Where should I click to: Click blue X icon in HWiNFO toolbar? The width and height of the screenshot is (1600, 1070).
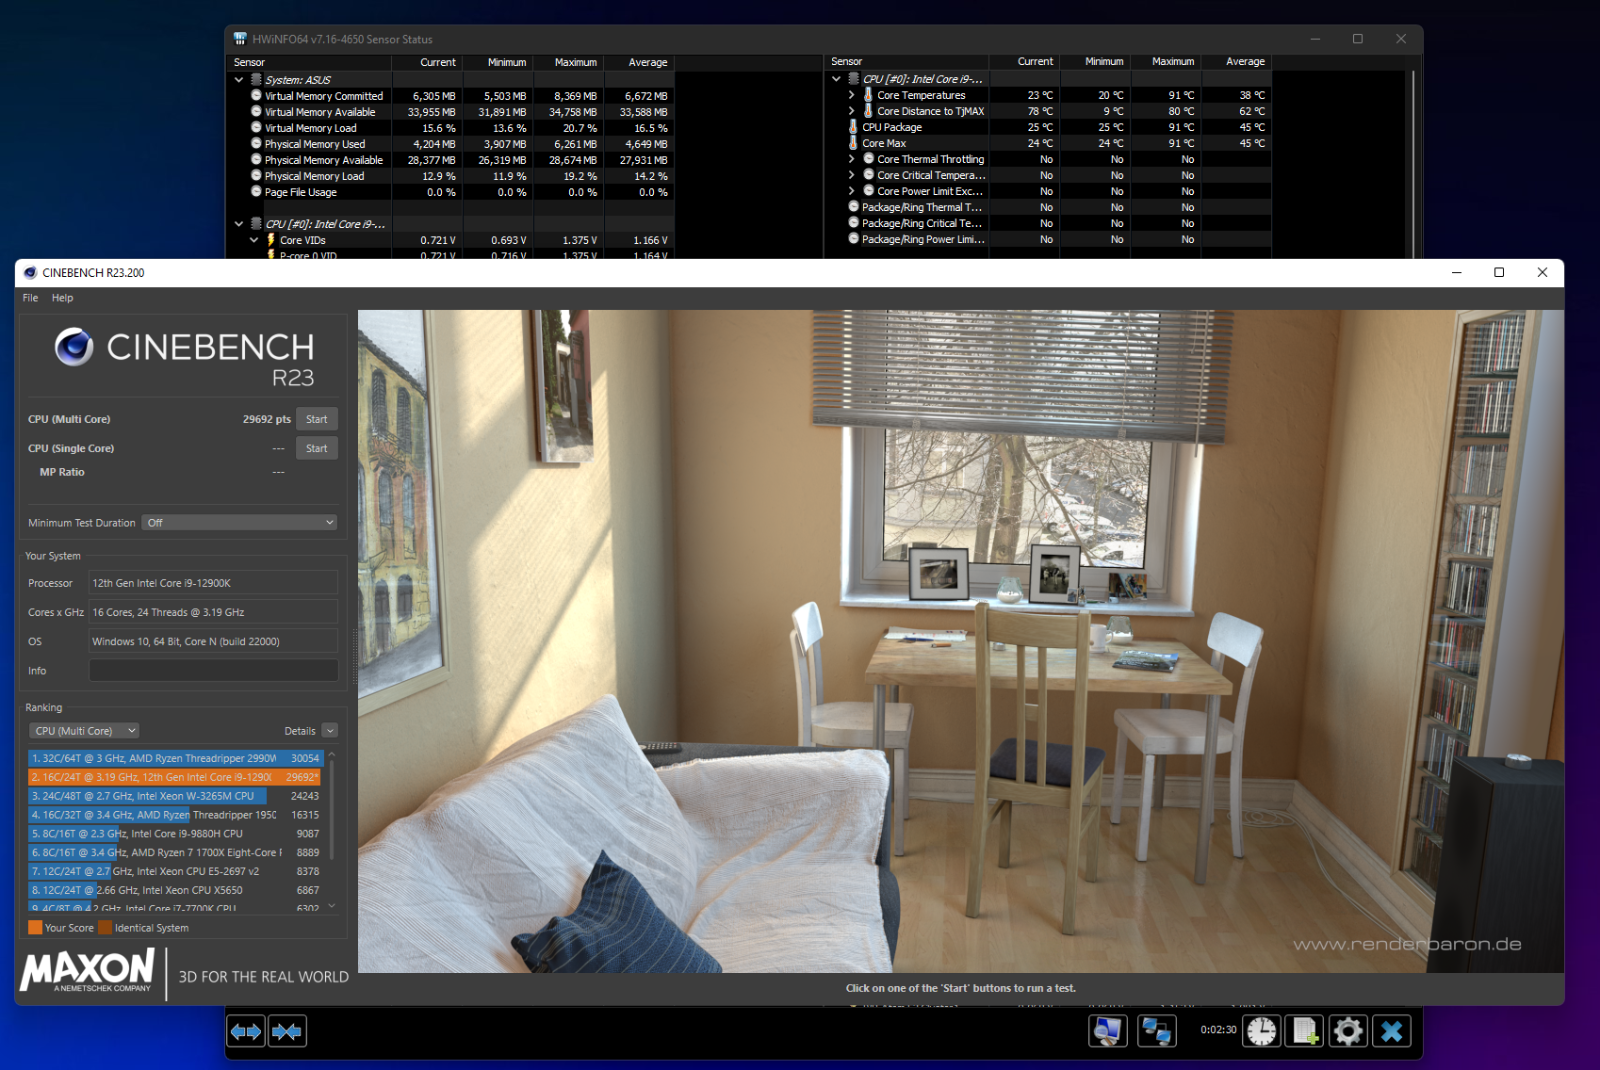[1392, 1031]
